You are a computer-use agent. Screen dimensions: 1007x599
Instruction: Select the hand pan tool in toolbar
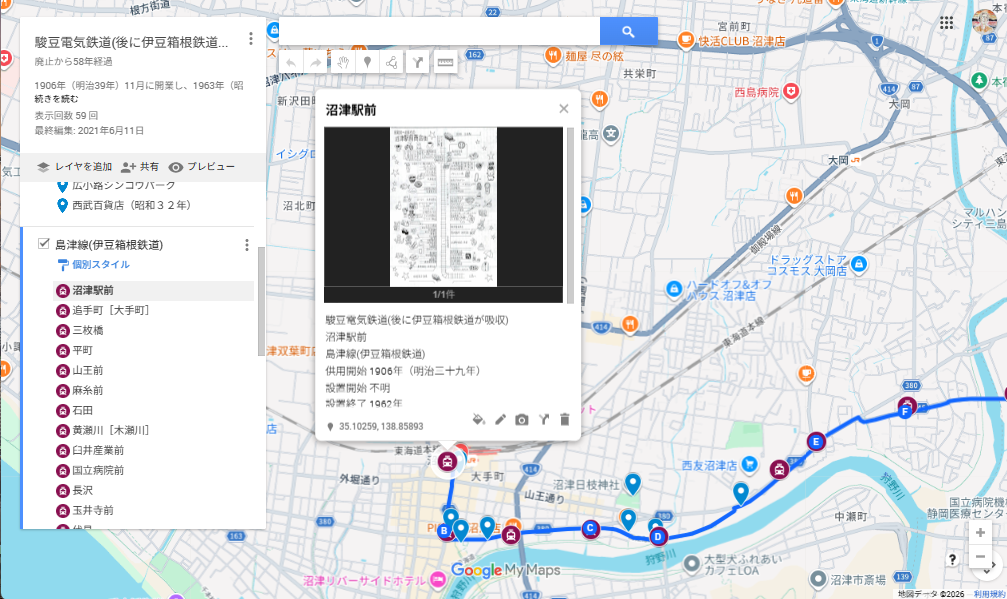pos(342,62)
